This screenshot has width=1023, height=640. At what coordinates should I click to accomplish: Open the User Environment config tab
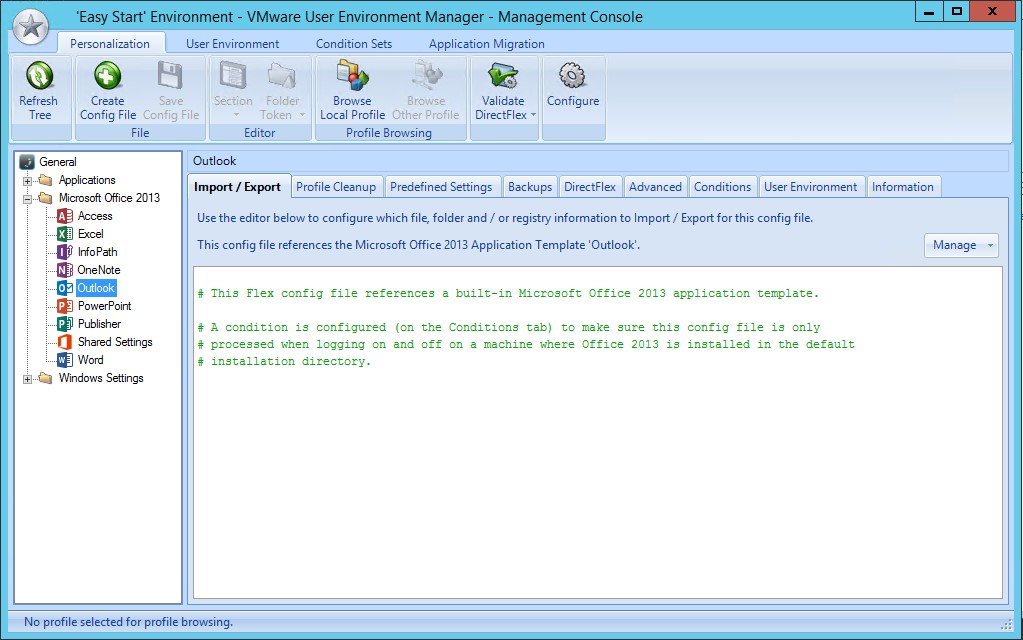[811, 187]
